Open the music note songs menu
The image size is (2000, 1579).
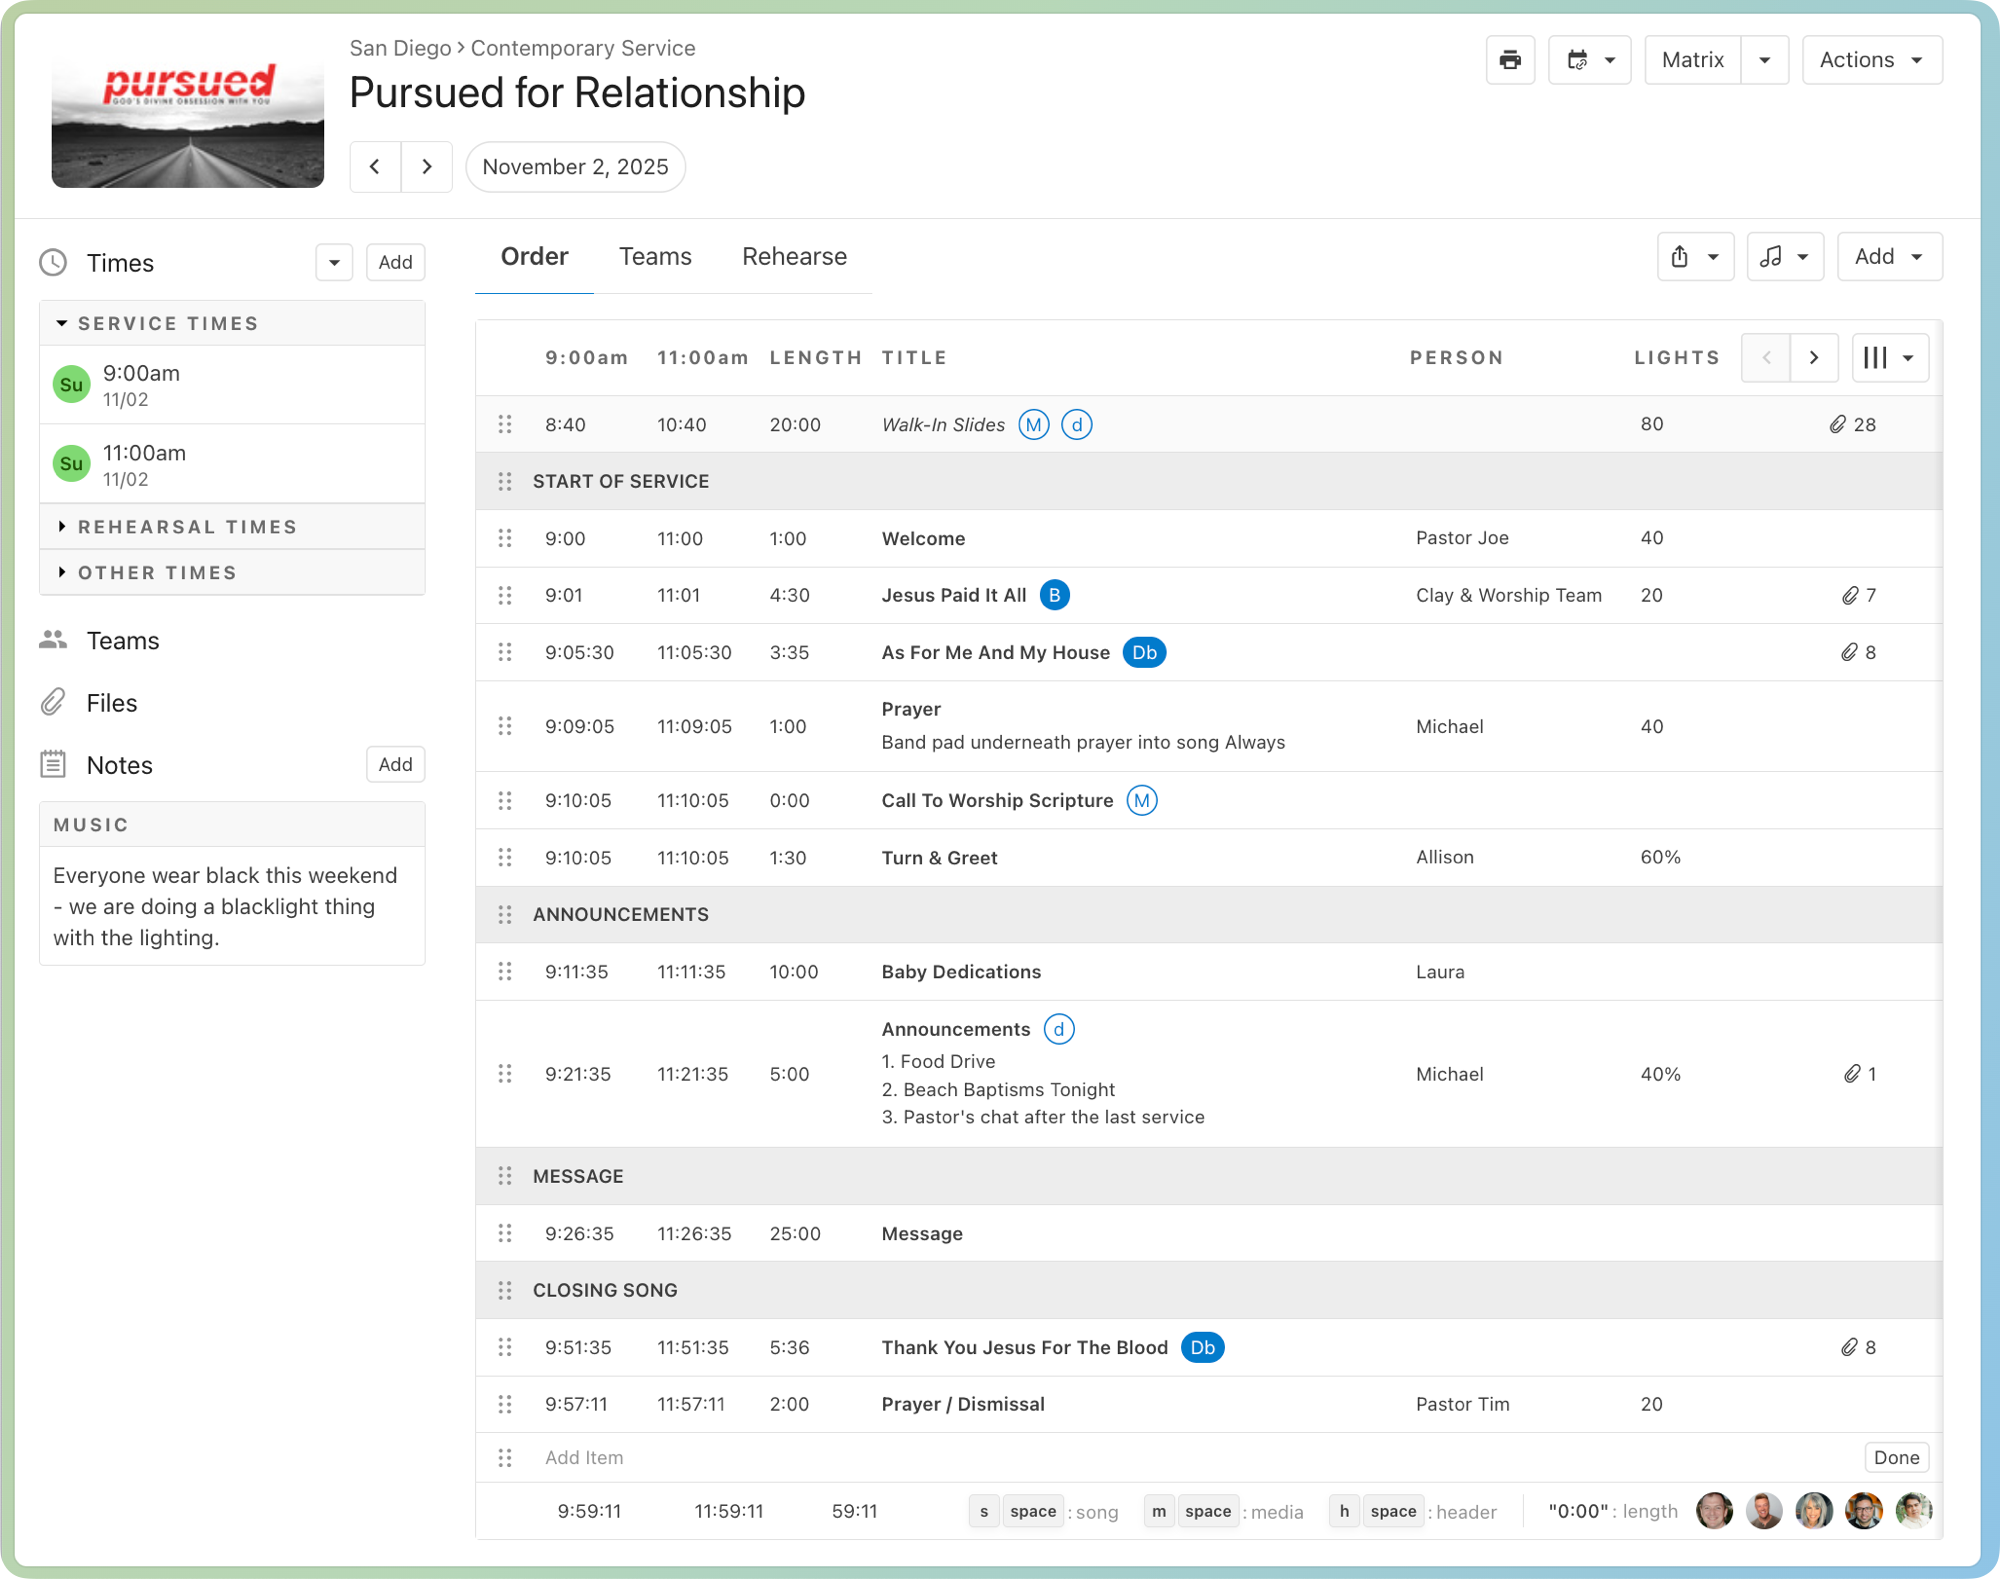coord(1784,257)
